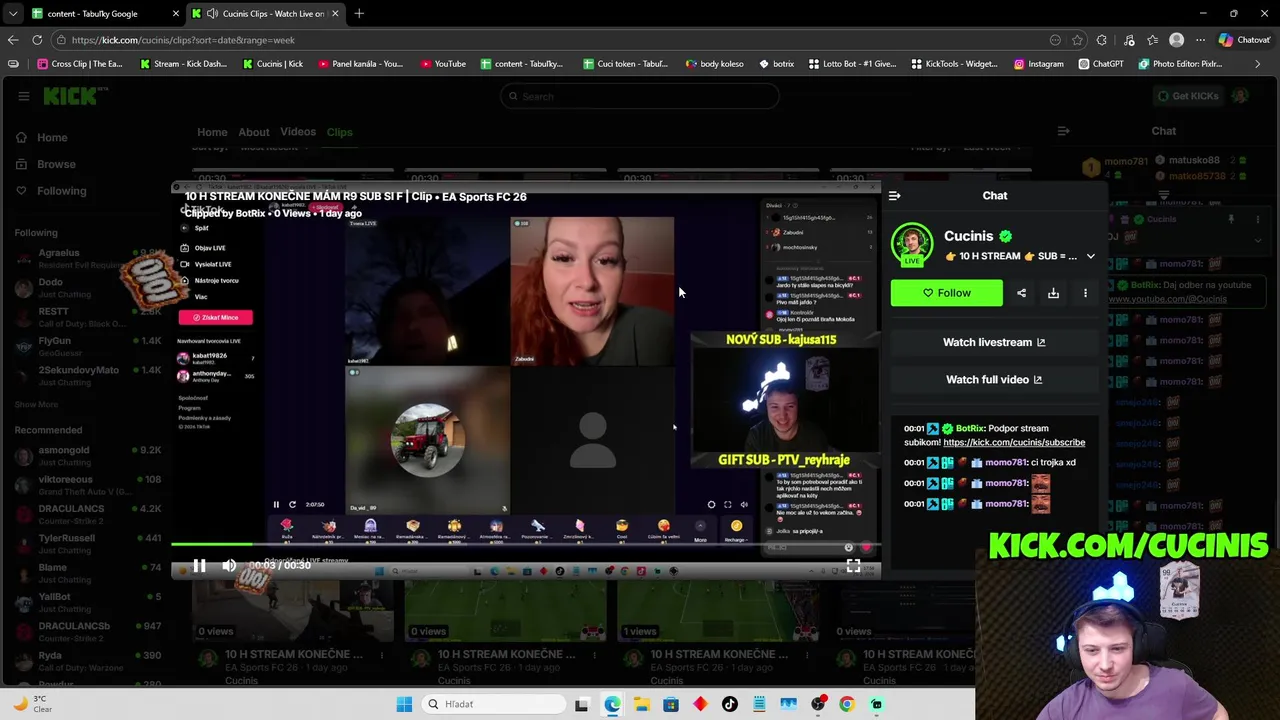Screen dimensions: 1280x720
Task: Share the clip with share icon
Action: (1021, 293)
